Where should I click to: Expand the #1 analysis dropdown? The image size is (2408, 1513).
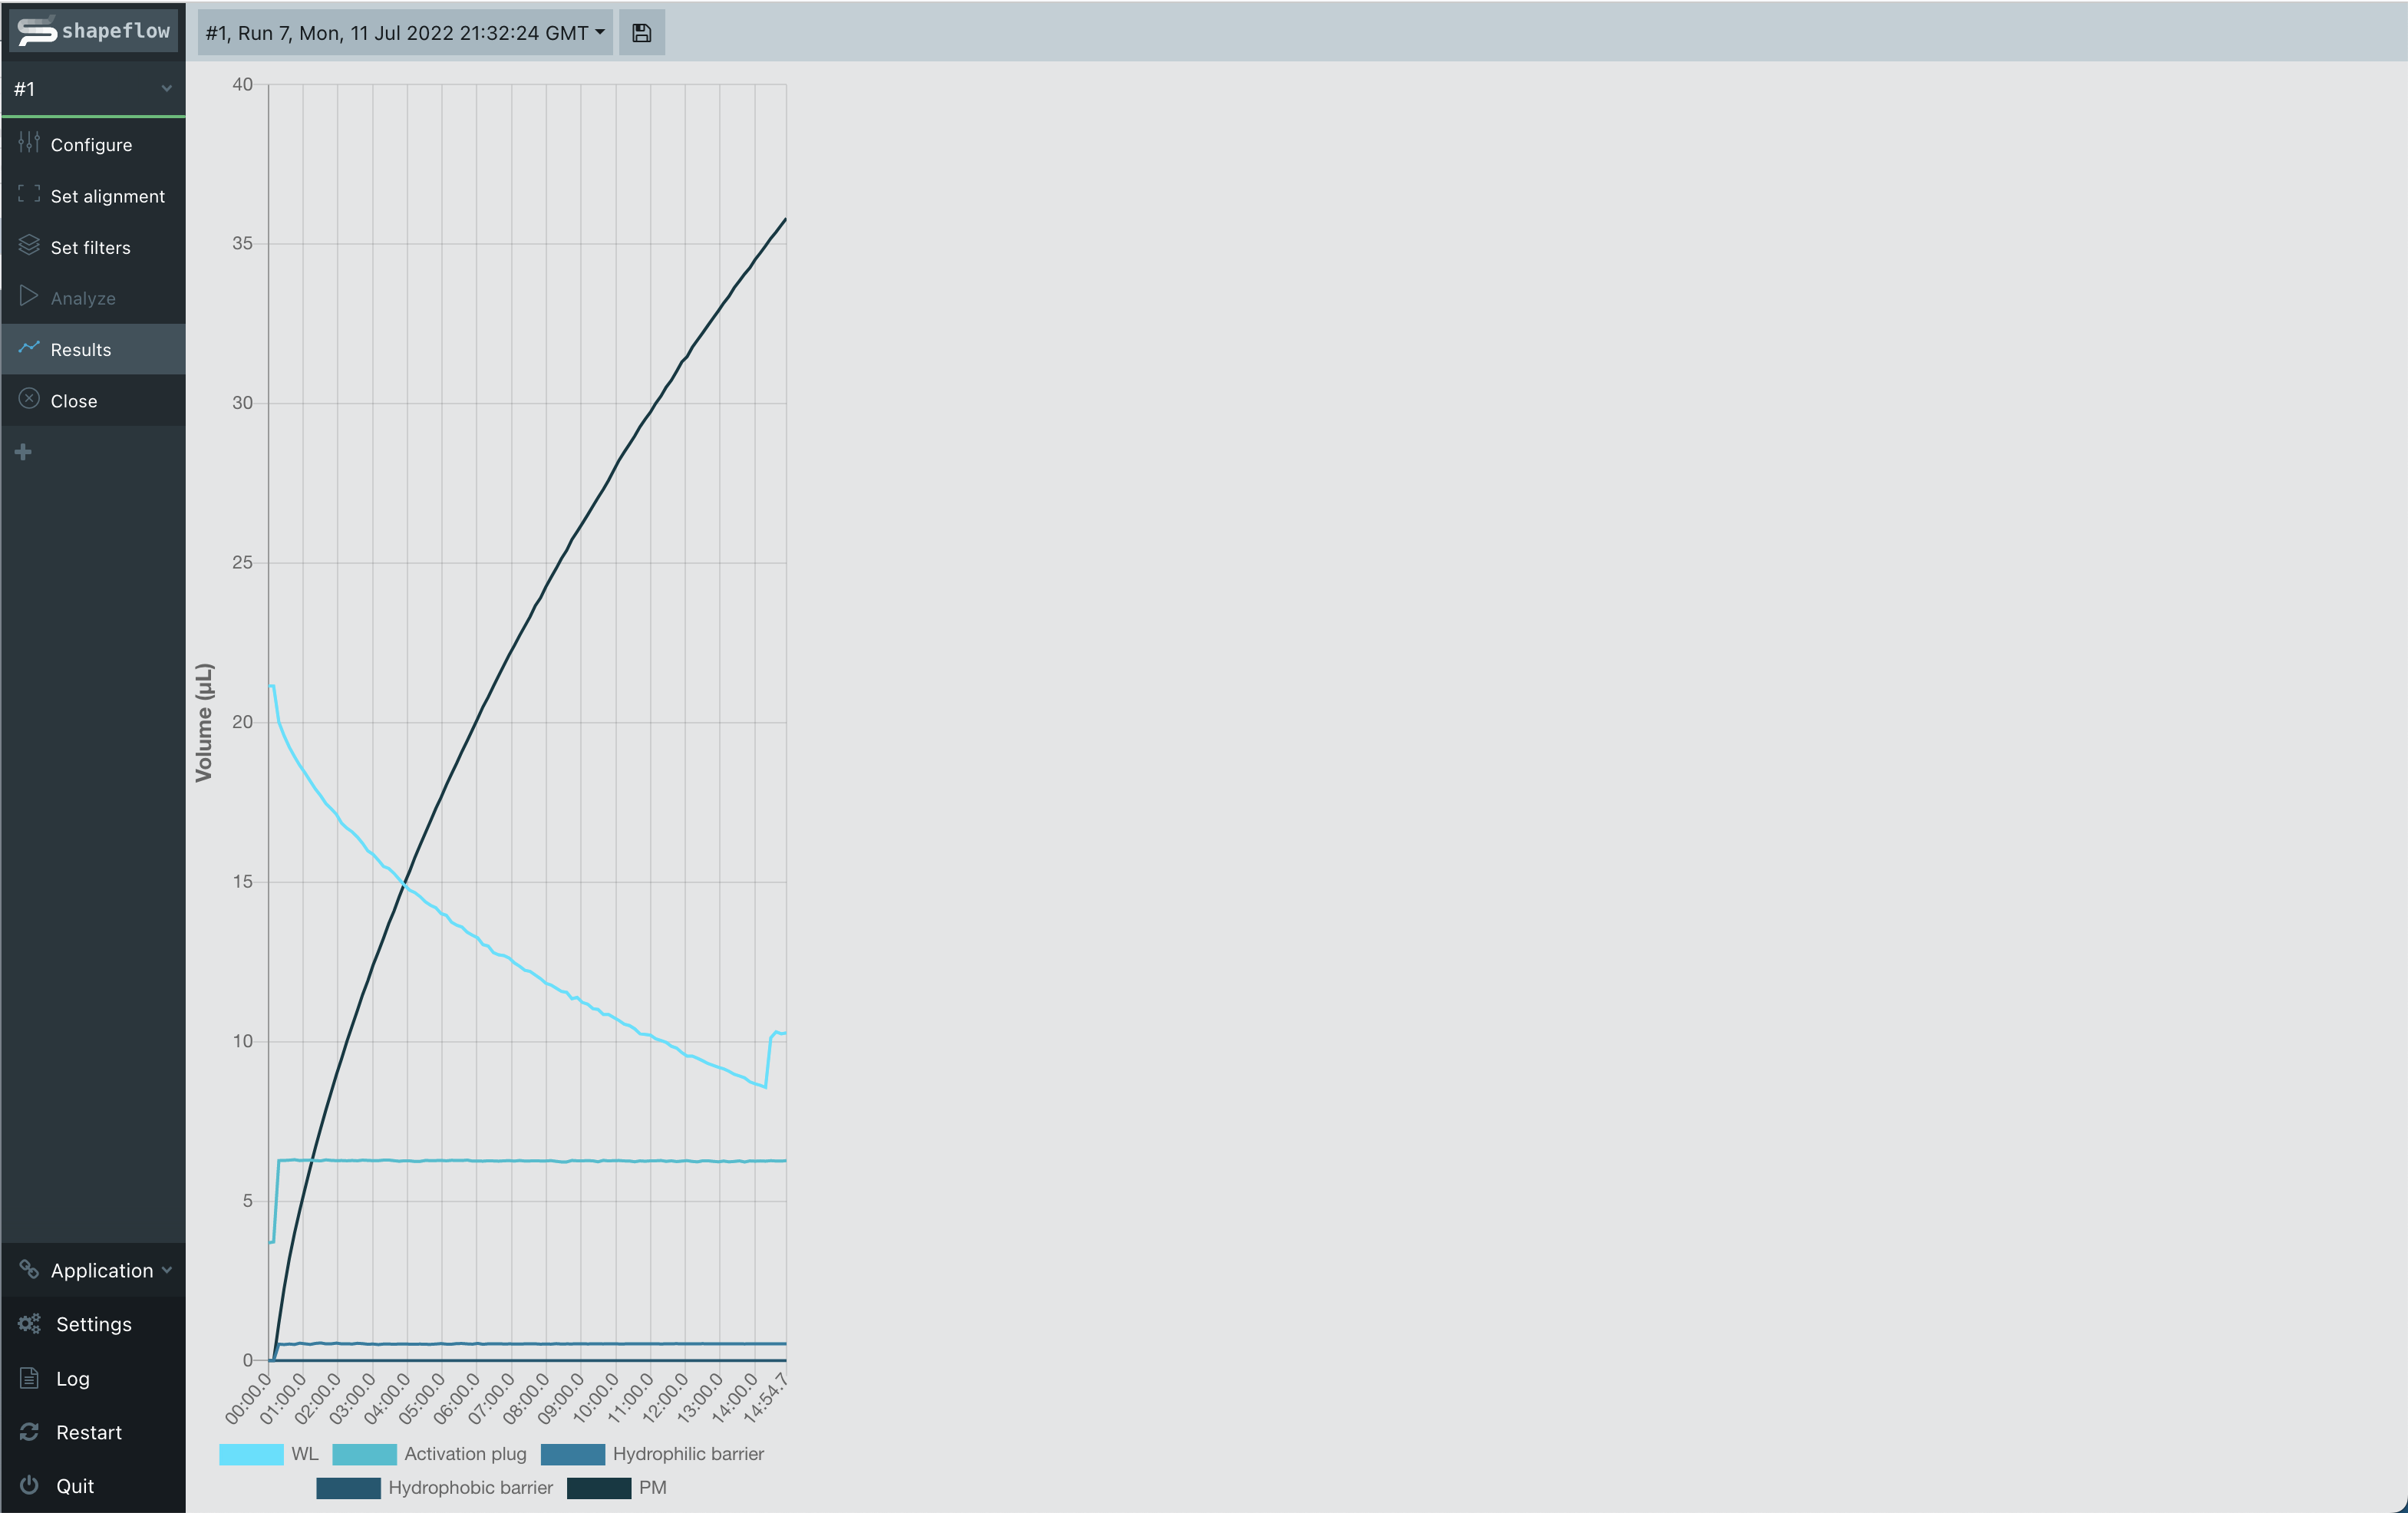[93, 89]
